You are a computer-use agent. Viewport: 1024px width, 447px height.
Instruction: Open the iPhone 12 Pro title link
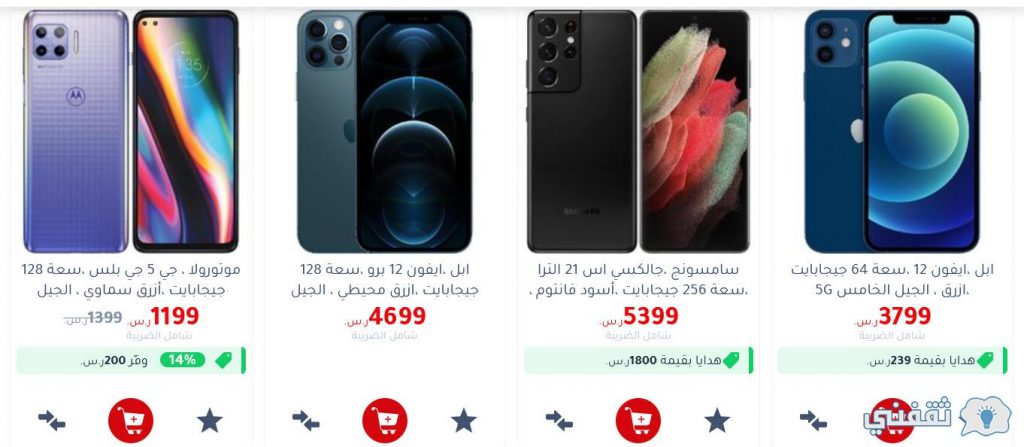385,279
